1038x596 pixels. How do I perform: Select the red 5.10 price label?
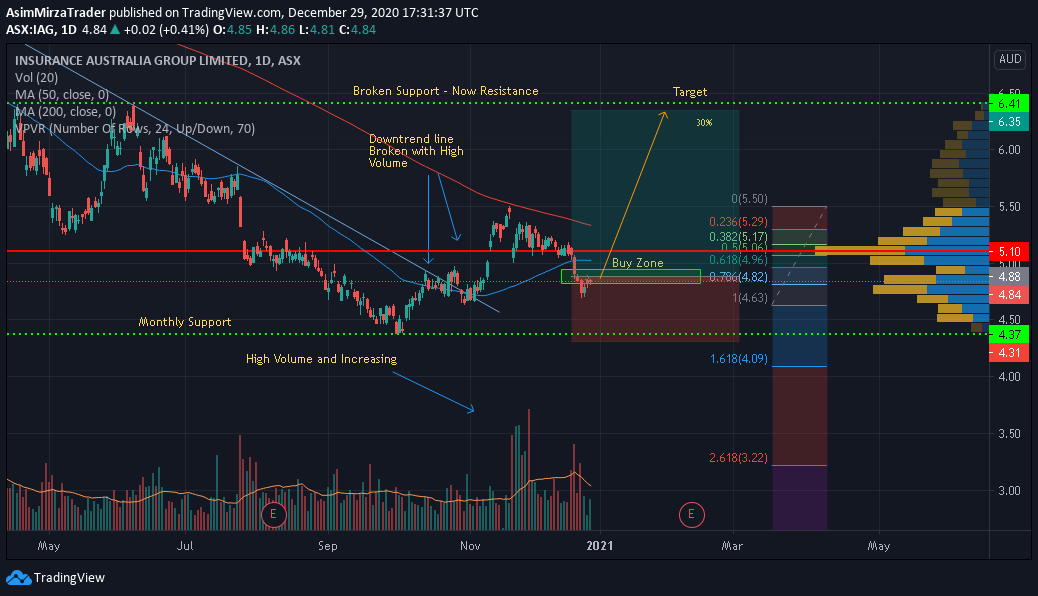(1009, 252)
